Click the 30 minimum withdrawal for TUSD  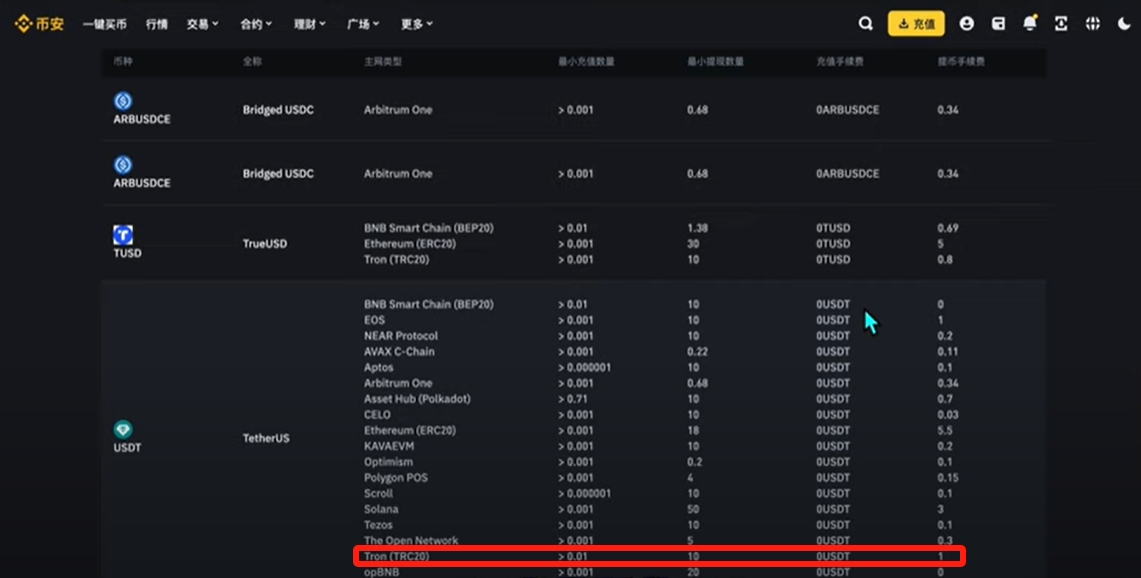point(693,244)
